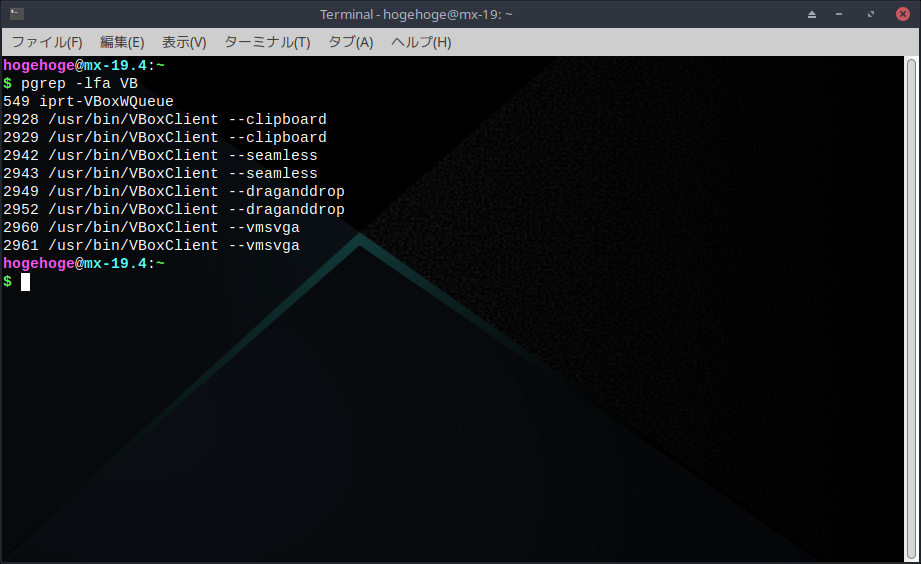The image size is (921, 564).
Task: Click the line with PID 2928 --clipboard
Action: coord(164,119)
